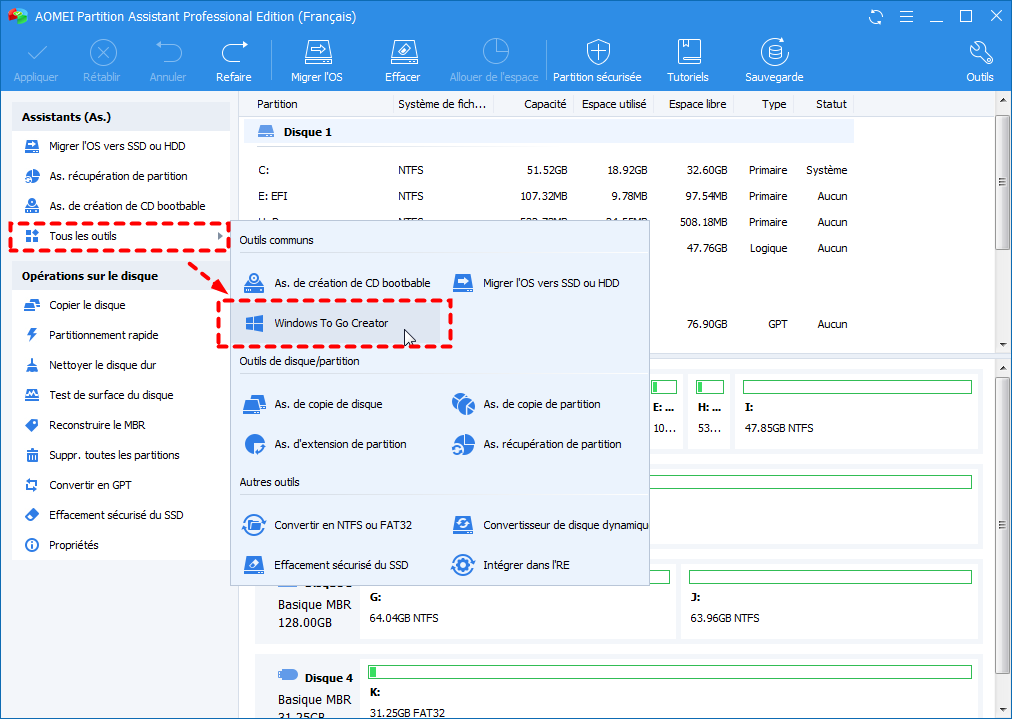
Task: Choose Intégrer dans l'RE option
Action: [x=526, y=565]
